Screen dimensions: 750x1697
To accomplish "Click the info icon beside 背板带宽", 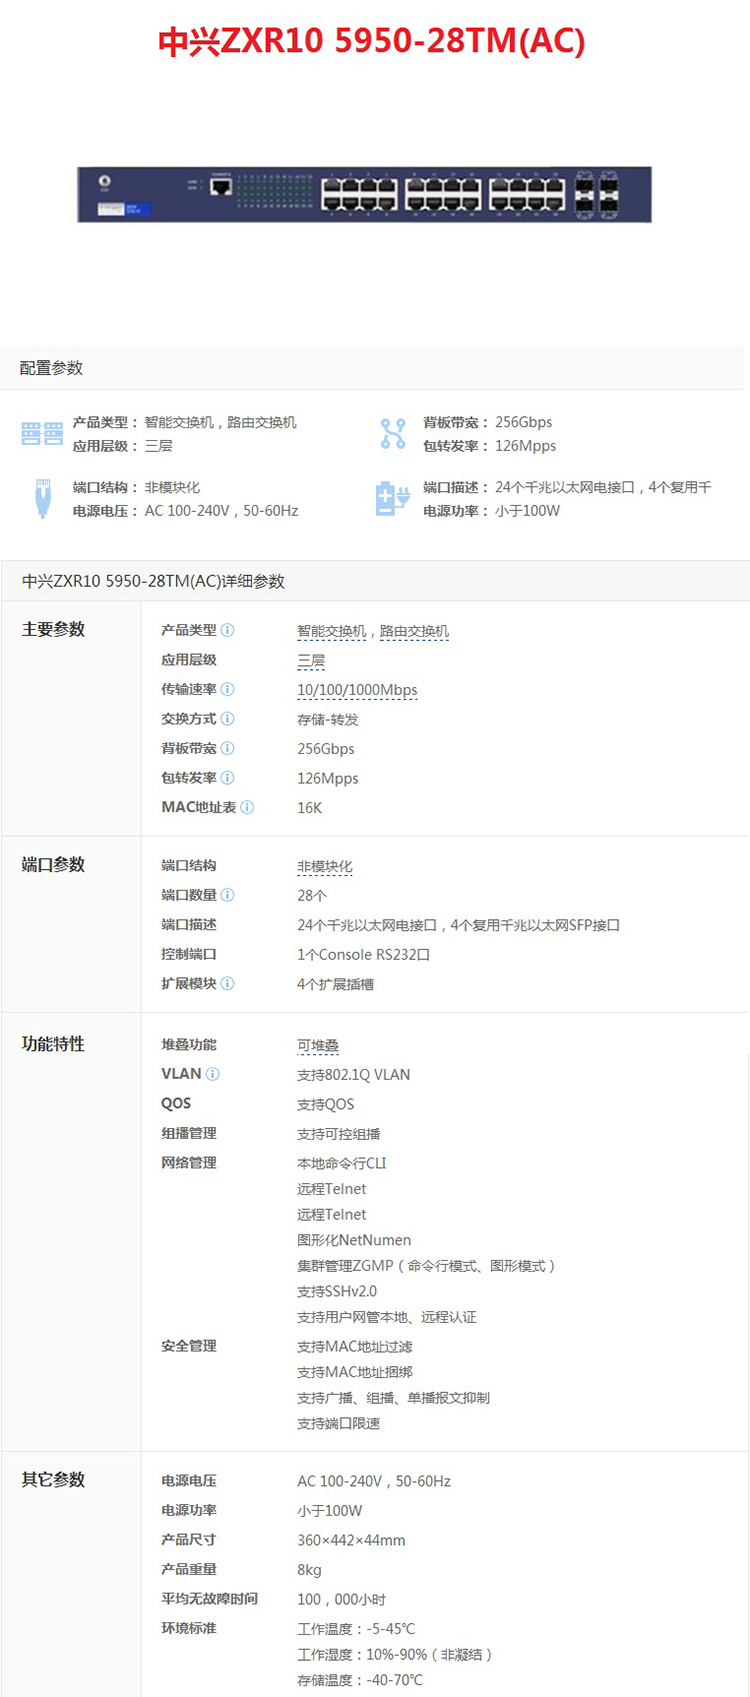I will pos(228,748).
